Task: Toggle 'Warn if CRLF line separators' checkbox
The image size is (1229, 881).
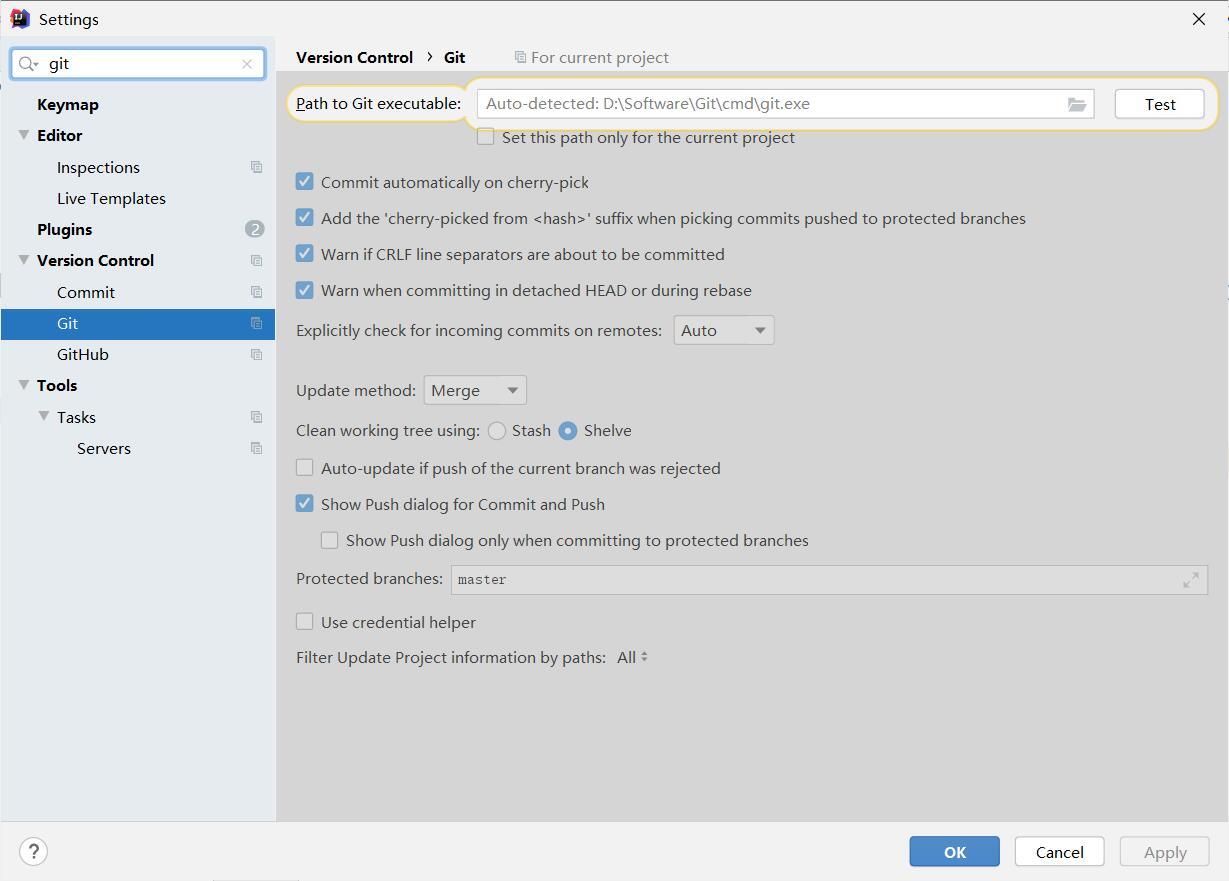Action: click(305, 254)
